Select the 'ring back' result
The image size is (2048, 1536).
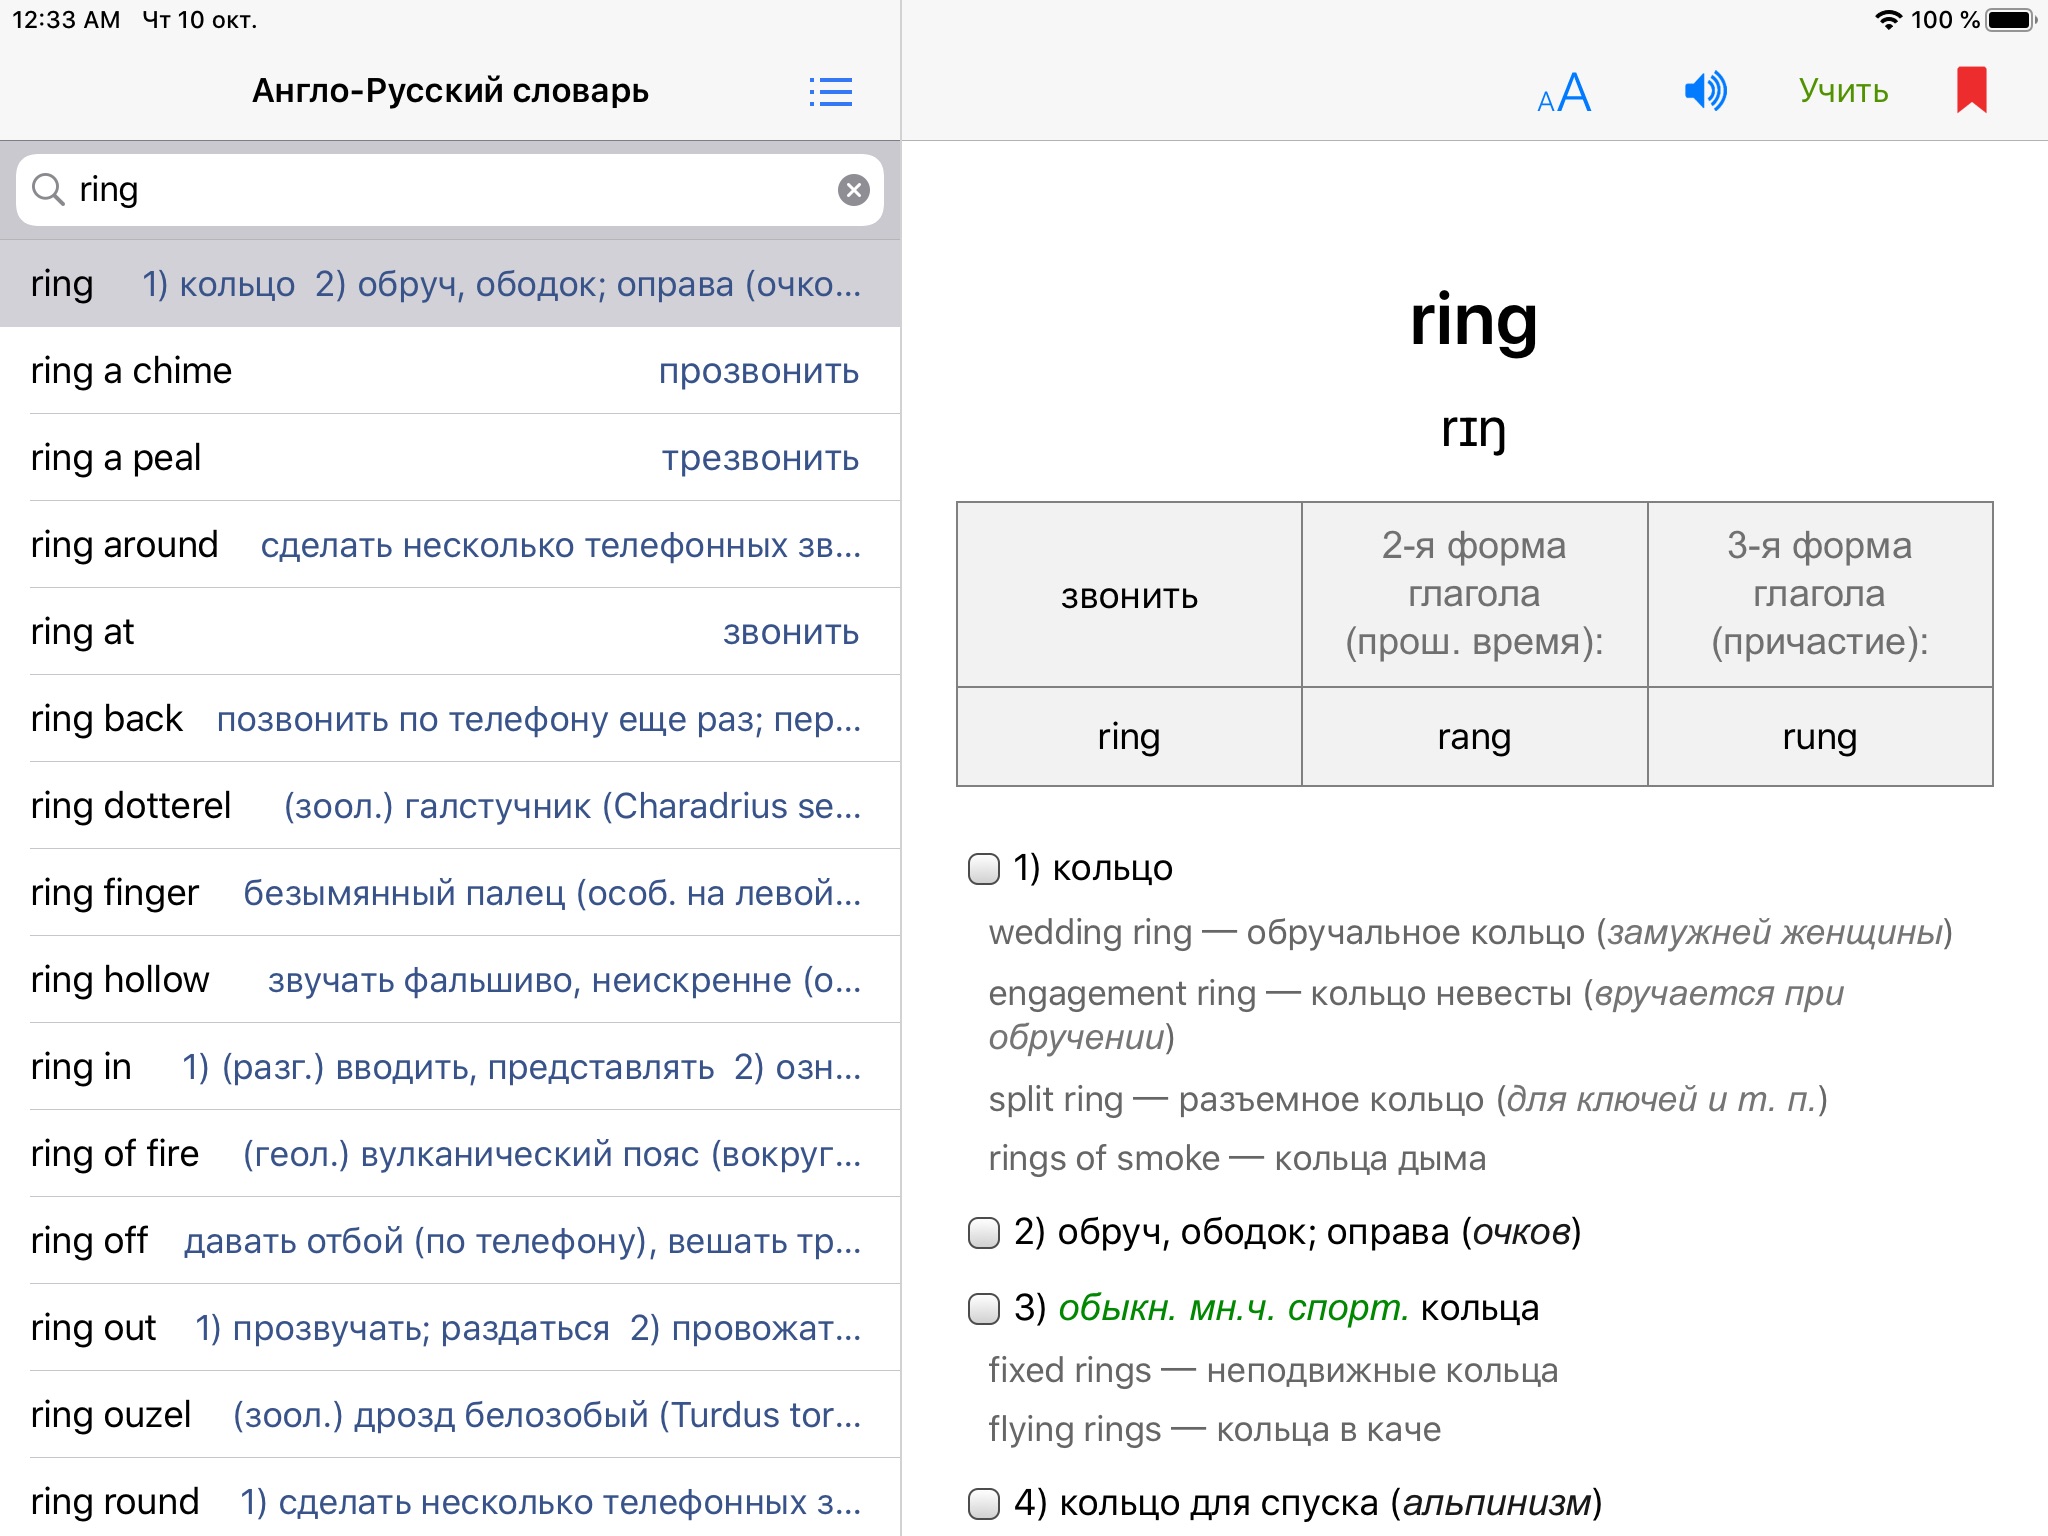click(x=445, y=719)
